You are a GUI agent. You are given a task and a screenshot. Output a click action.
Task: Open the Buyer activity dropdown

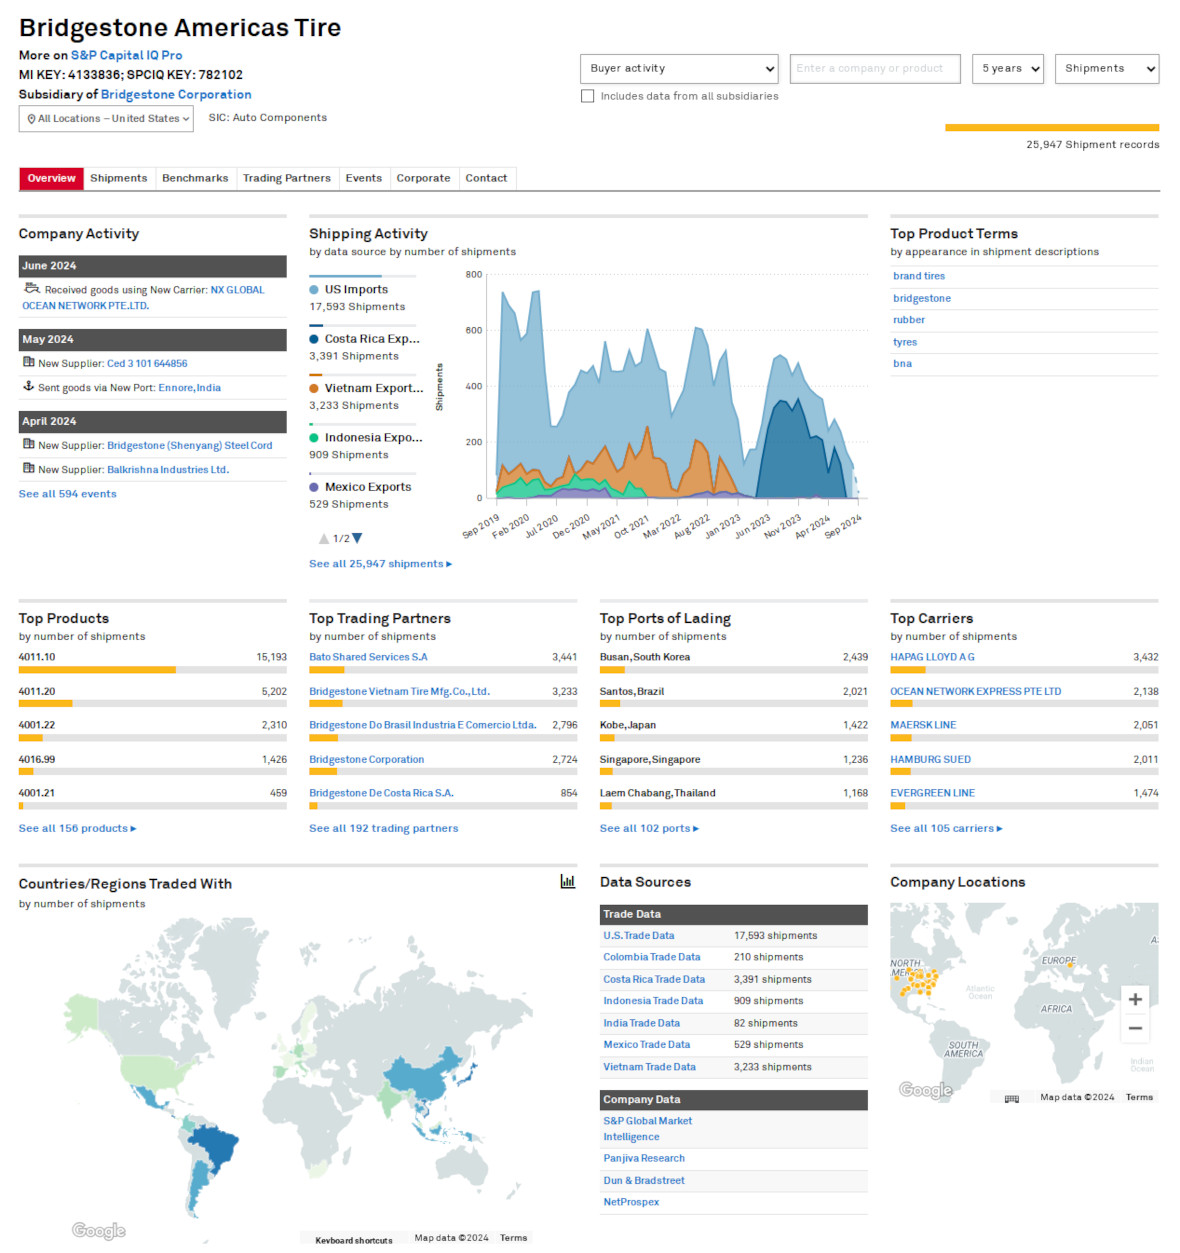[679, 68]
